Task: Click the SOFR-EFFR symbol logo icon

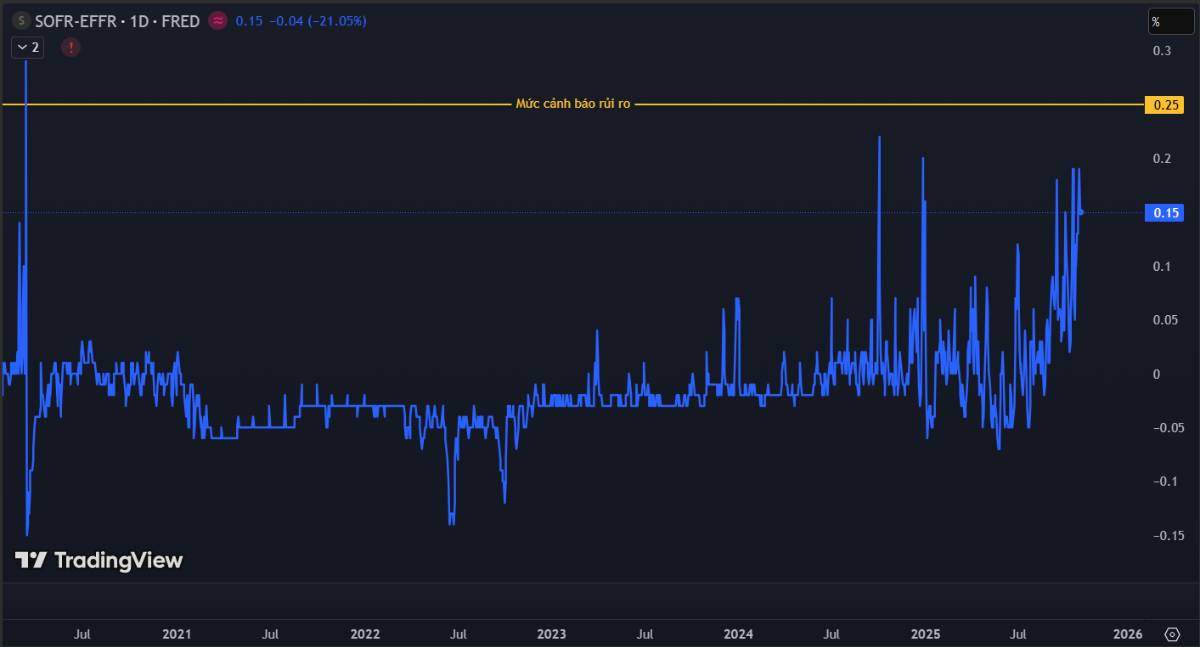Action: [x=21, y=21]
